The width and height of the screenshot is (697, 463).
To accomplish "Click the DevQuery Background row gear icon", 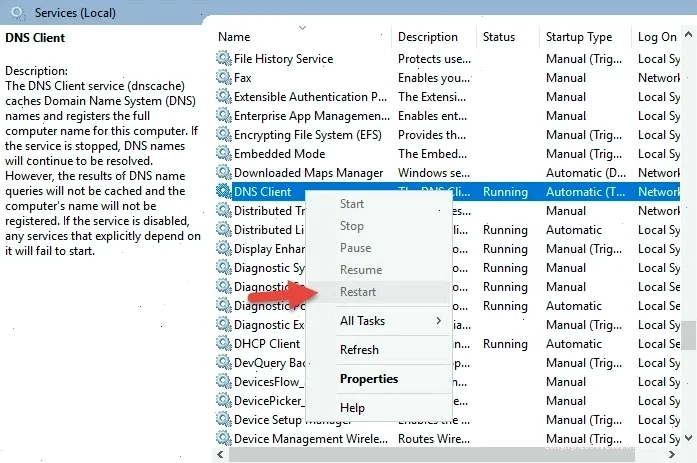I will (x=224, y=363).
